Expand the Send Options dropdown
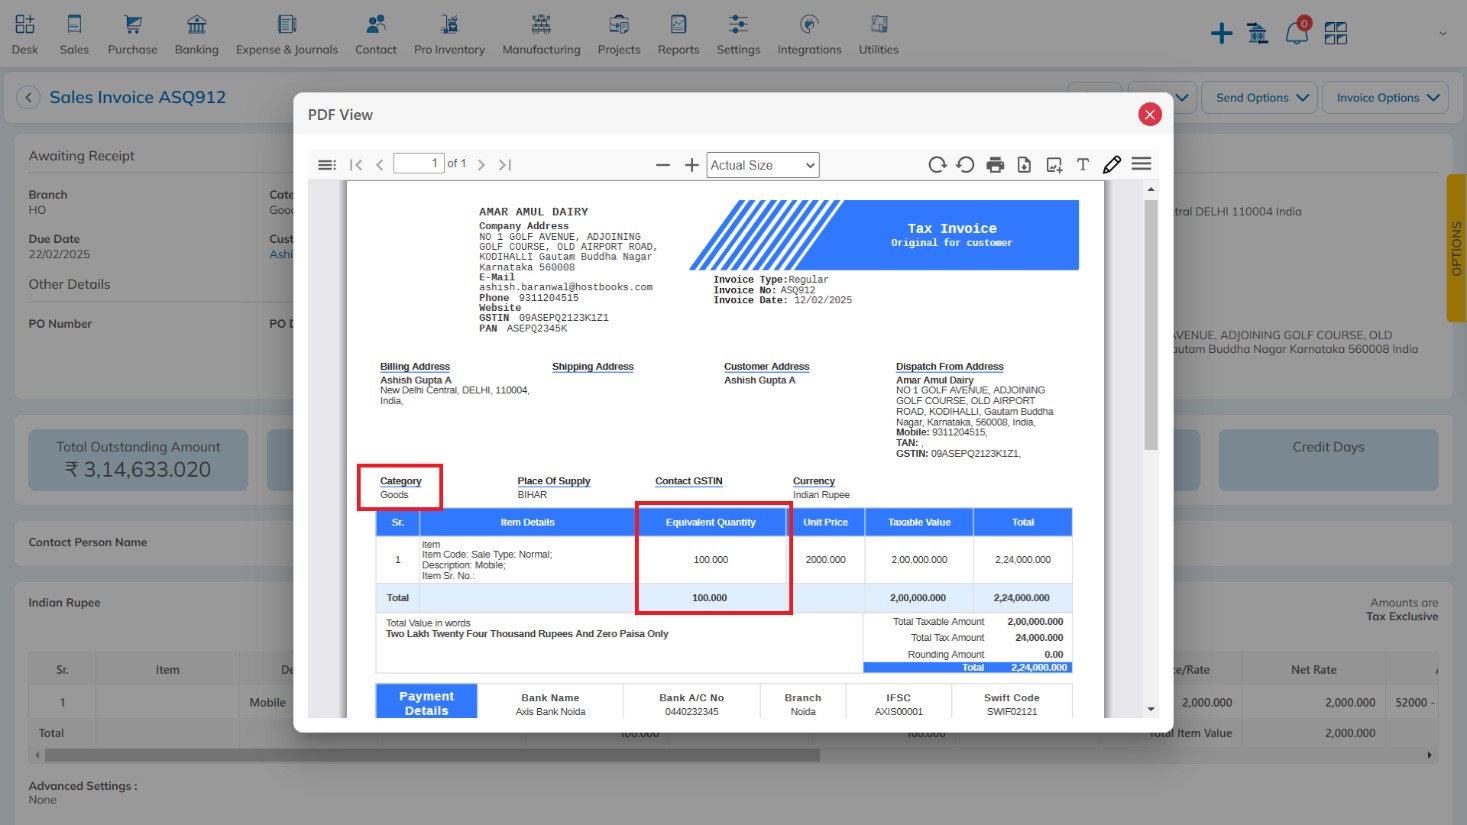This screenshot has width=1467, height=825. [x=1261, y=97]
